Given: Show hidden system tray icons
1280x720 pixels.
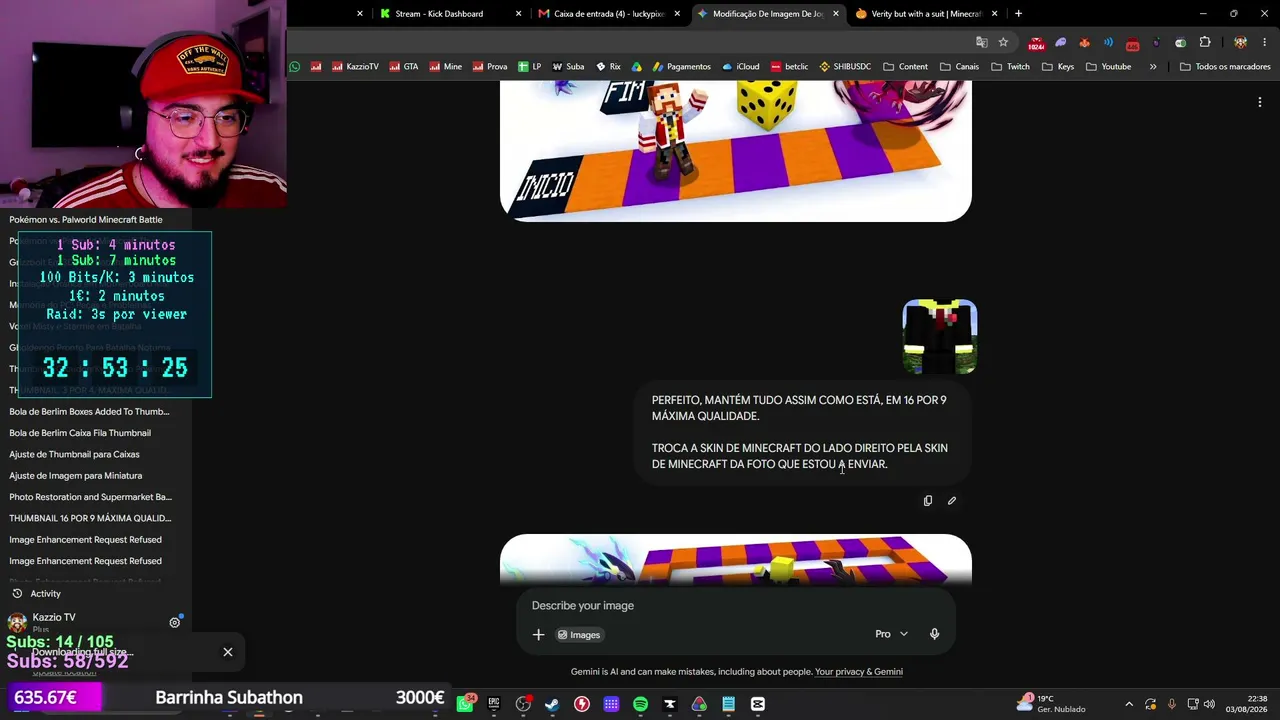Looking at the screenshot, I should (1129, 704).
